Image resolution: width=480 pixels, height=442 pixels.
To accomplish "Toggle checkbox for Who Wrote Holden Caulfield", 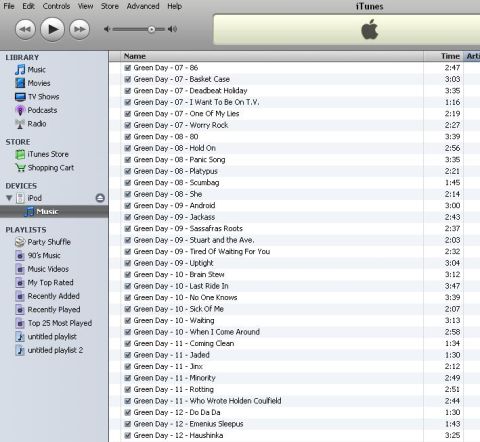I will 127,401.
